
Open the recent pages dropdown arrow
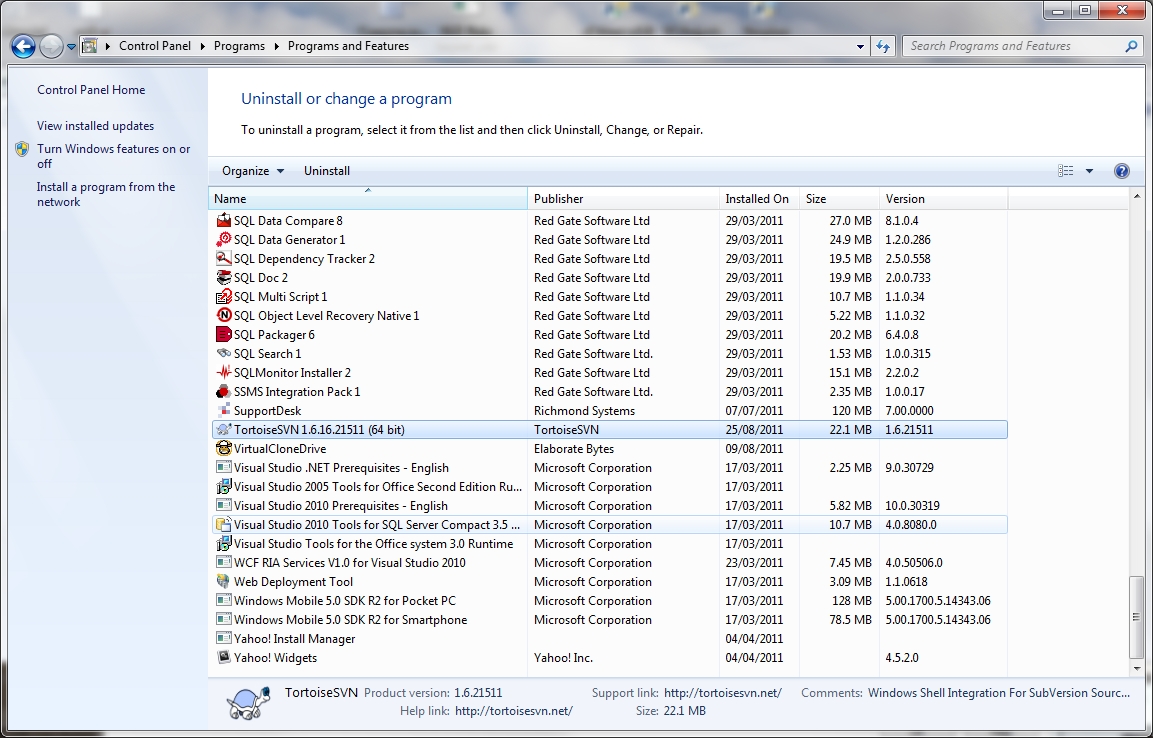71,46
